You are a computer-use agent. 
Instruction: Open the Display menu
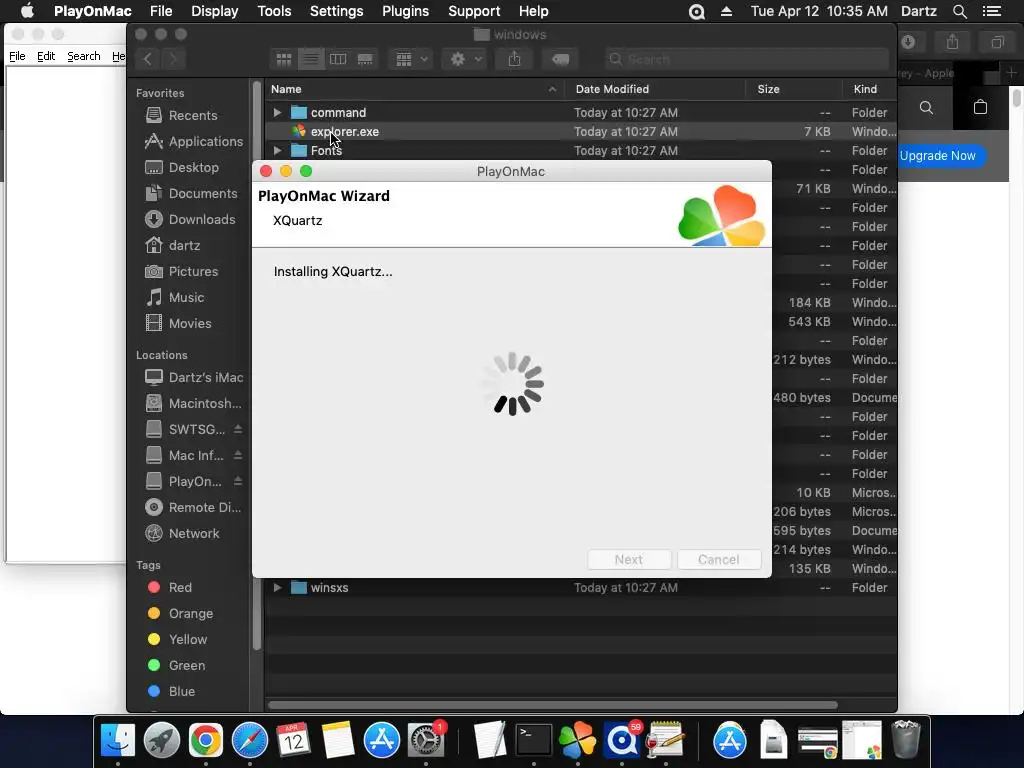pyautogui.click(x=214, y=11)
